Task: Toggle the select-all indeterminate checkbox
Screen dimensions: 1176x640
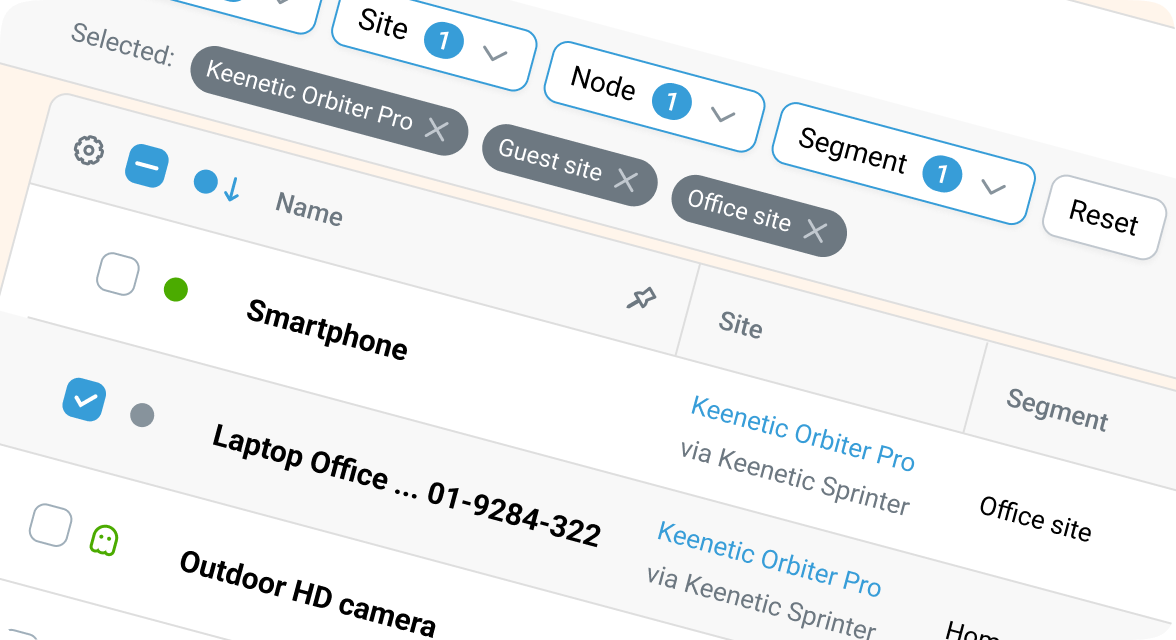Action: tap(146, 166)
